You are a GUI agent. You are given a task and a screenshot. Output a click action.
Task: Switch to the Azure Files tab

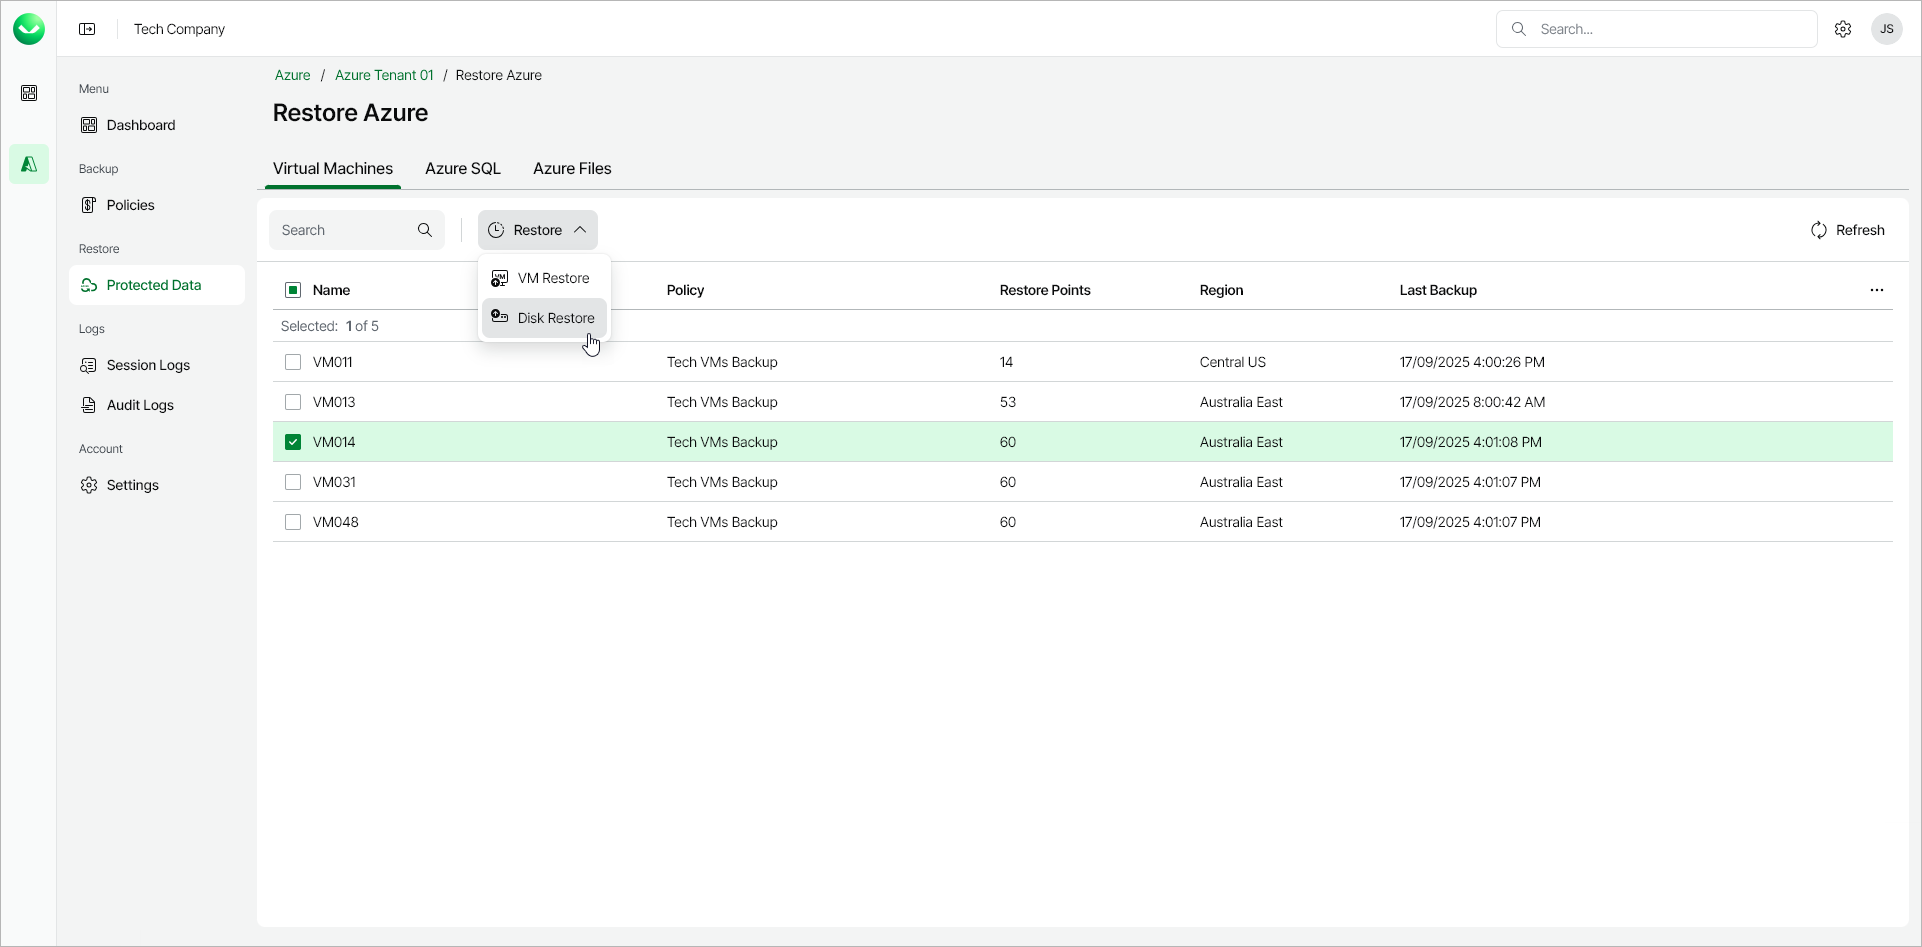pos(572,168)
